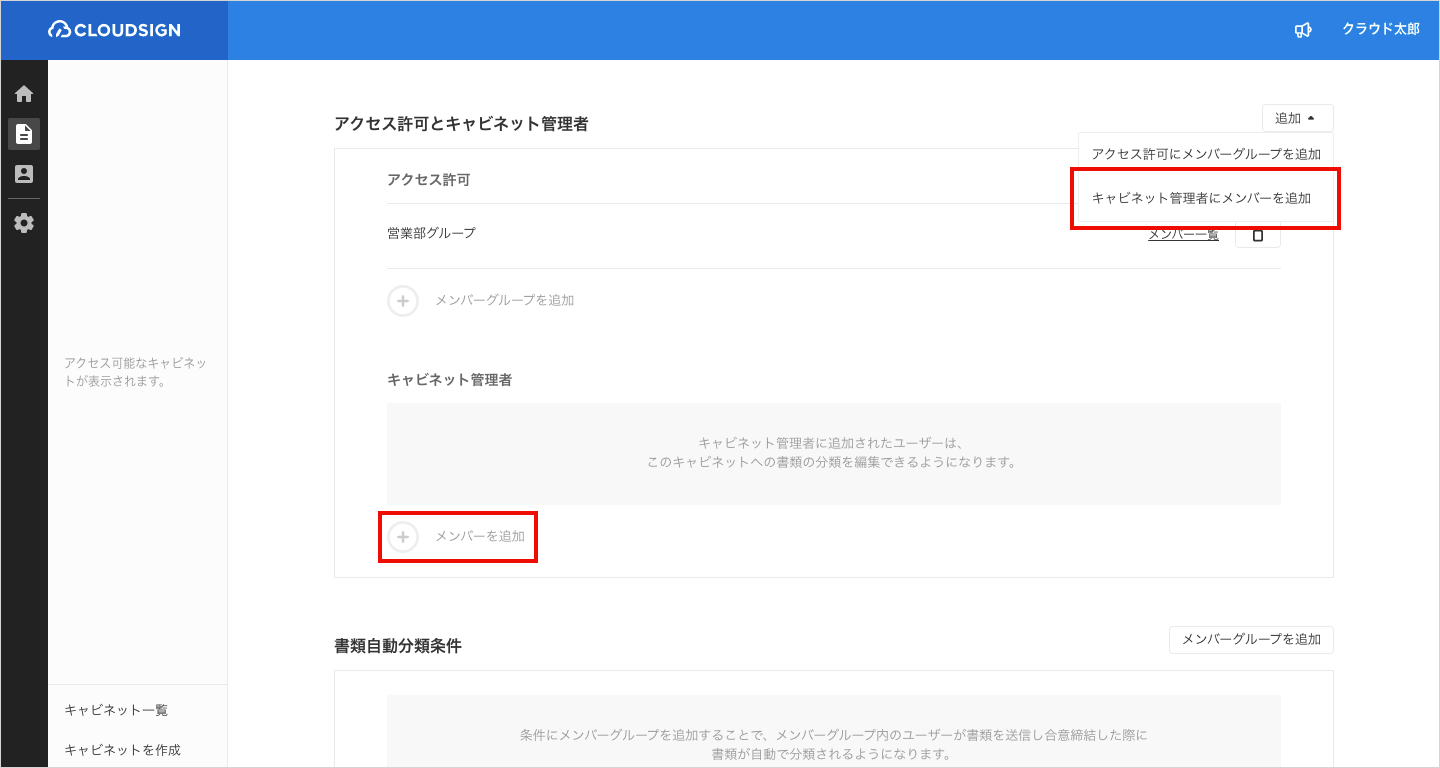This screenshot has height=768, width=1440.
Task: Select アクセス許可にメンバーグループを追加 from the menu
Action: pos(1206,154)
